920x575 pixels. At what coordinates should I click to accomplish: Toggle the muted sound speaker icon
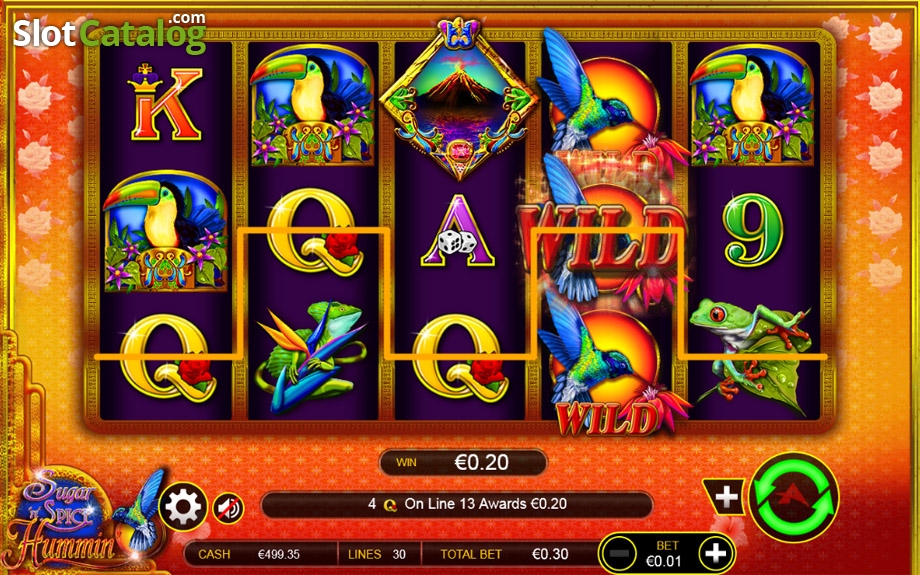click(228, 508)
